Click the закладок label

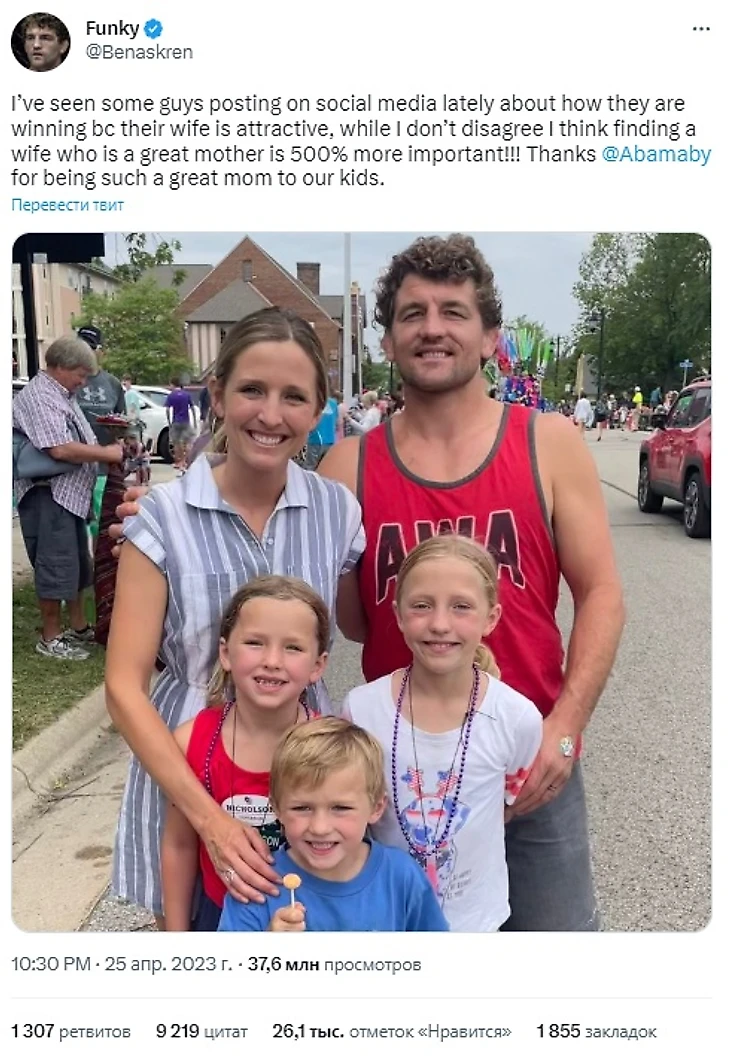[620, 1031]
